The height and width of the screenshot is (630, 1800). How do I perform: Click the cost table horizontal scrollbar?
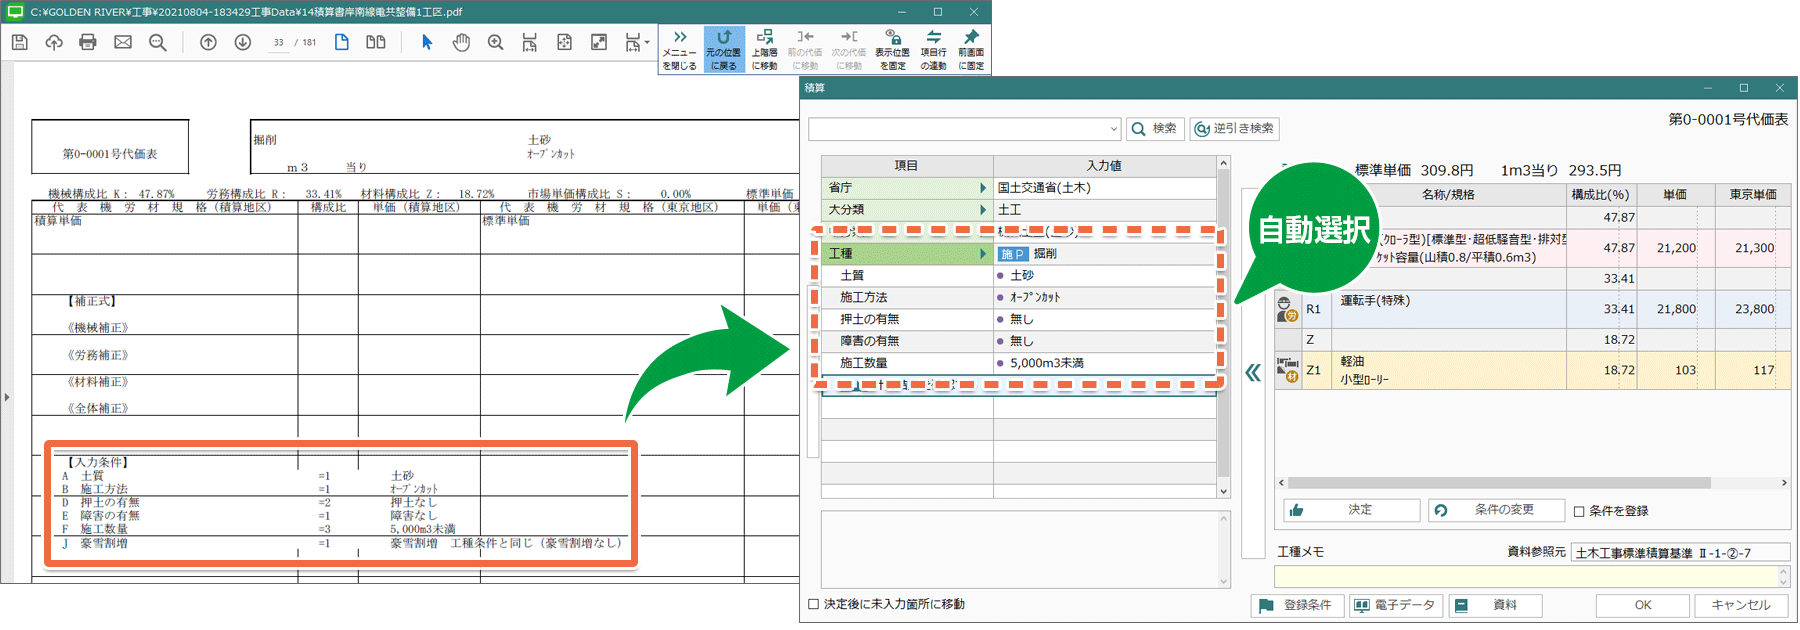coord(1499,483)
